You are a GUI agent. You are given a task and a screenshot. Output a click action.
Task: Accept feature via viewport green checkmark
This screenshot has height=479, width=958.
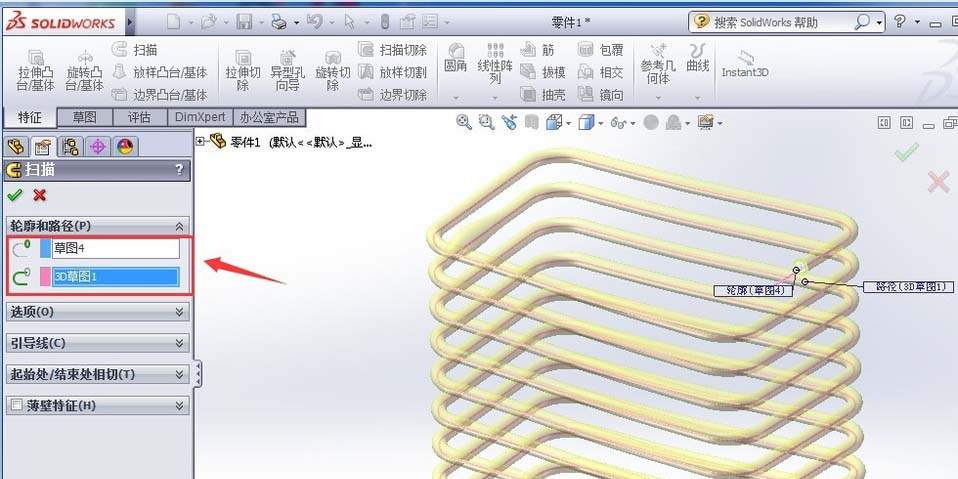coord(907,152)
